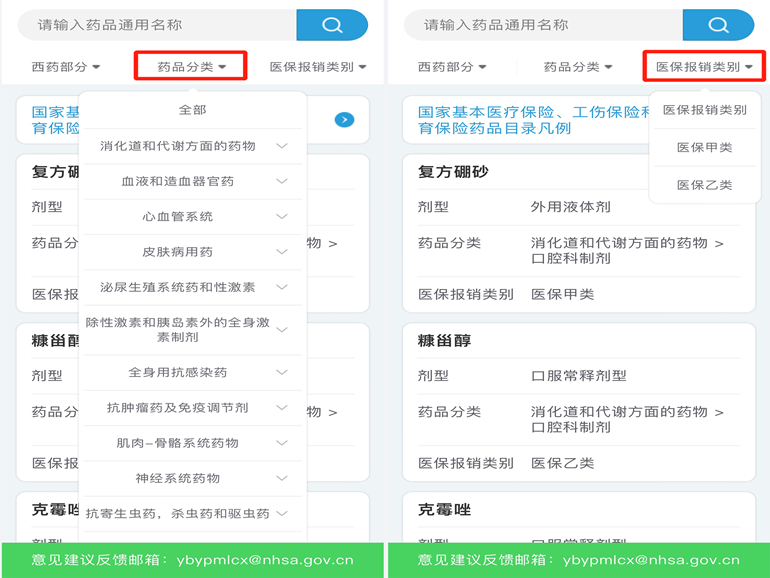Choose 医保甲类 from the reimbursement menu
The image size is (770, 578).
[x=704, y=147]
